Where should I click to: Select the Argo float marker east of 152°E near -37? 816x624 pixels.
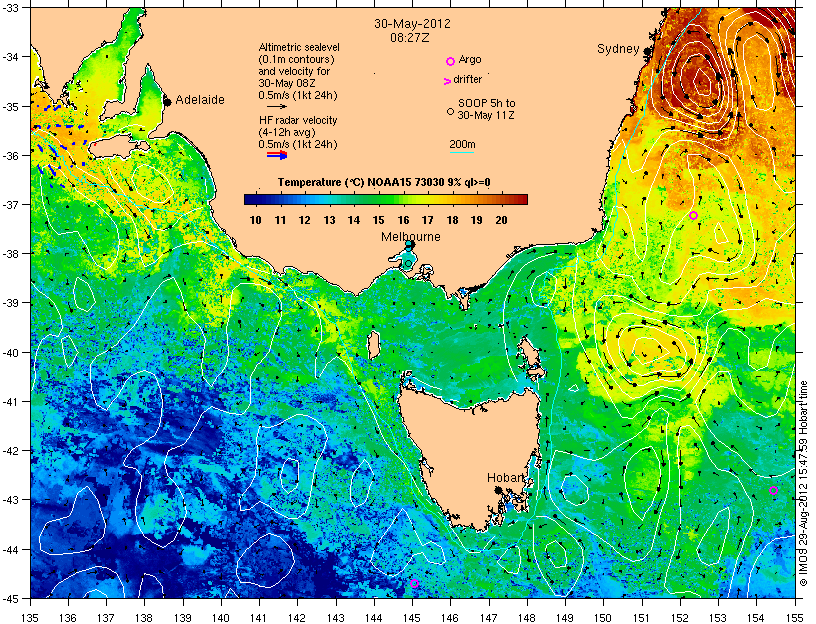tap(693, 215)
